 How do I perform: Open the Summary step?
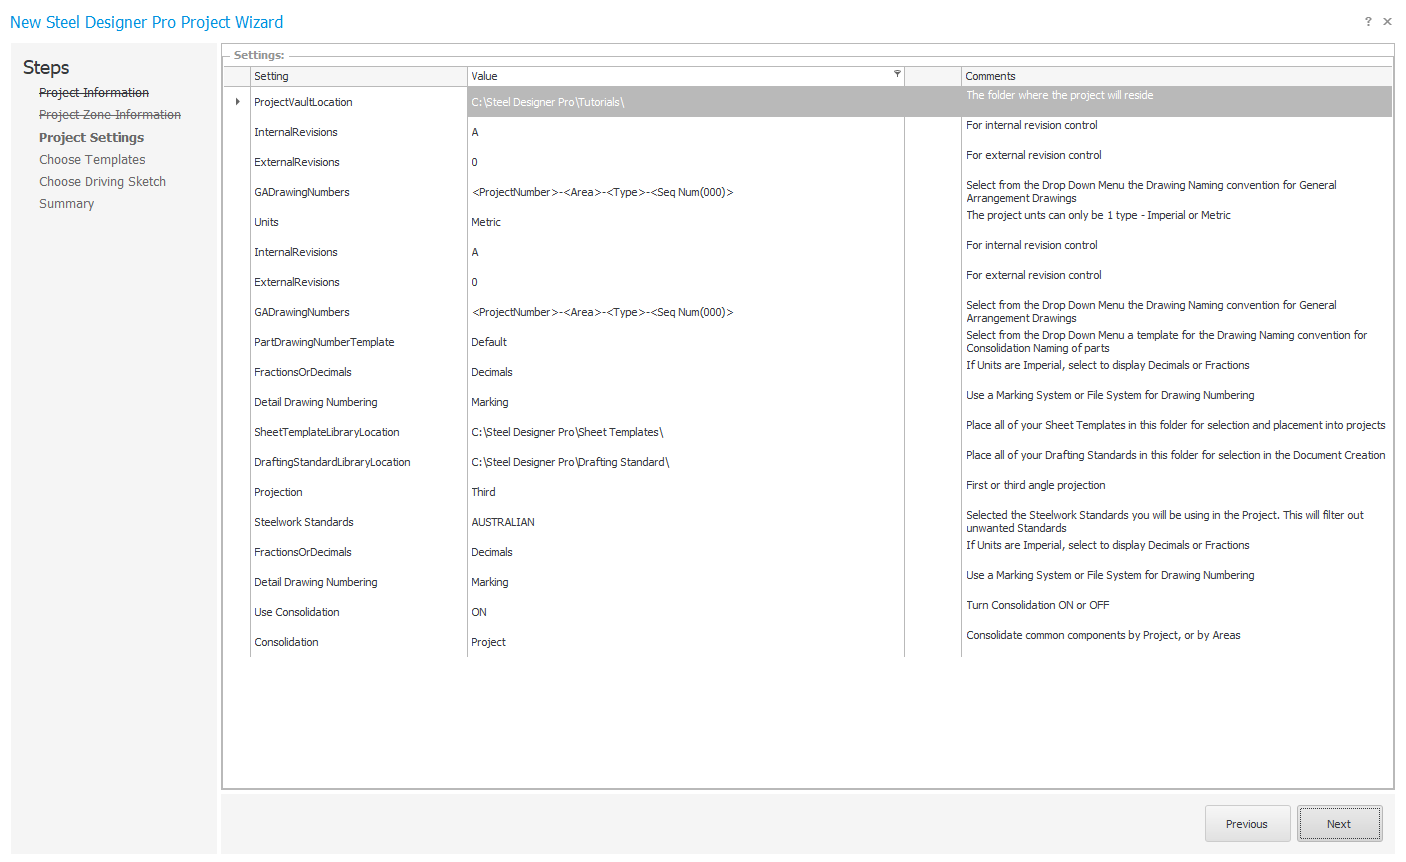tap(66, 204)
